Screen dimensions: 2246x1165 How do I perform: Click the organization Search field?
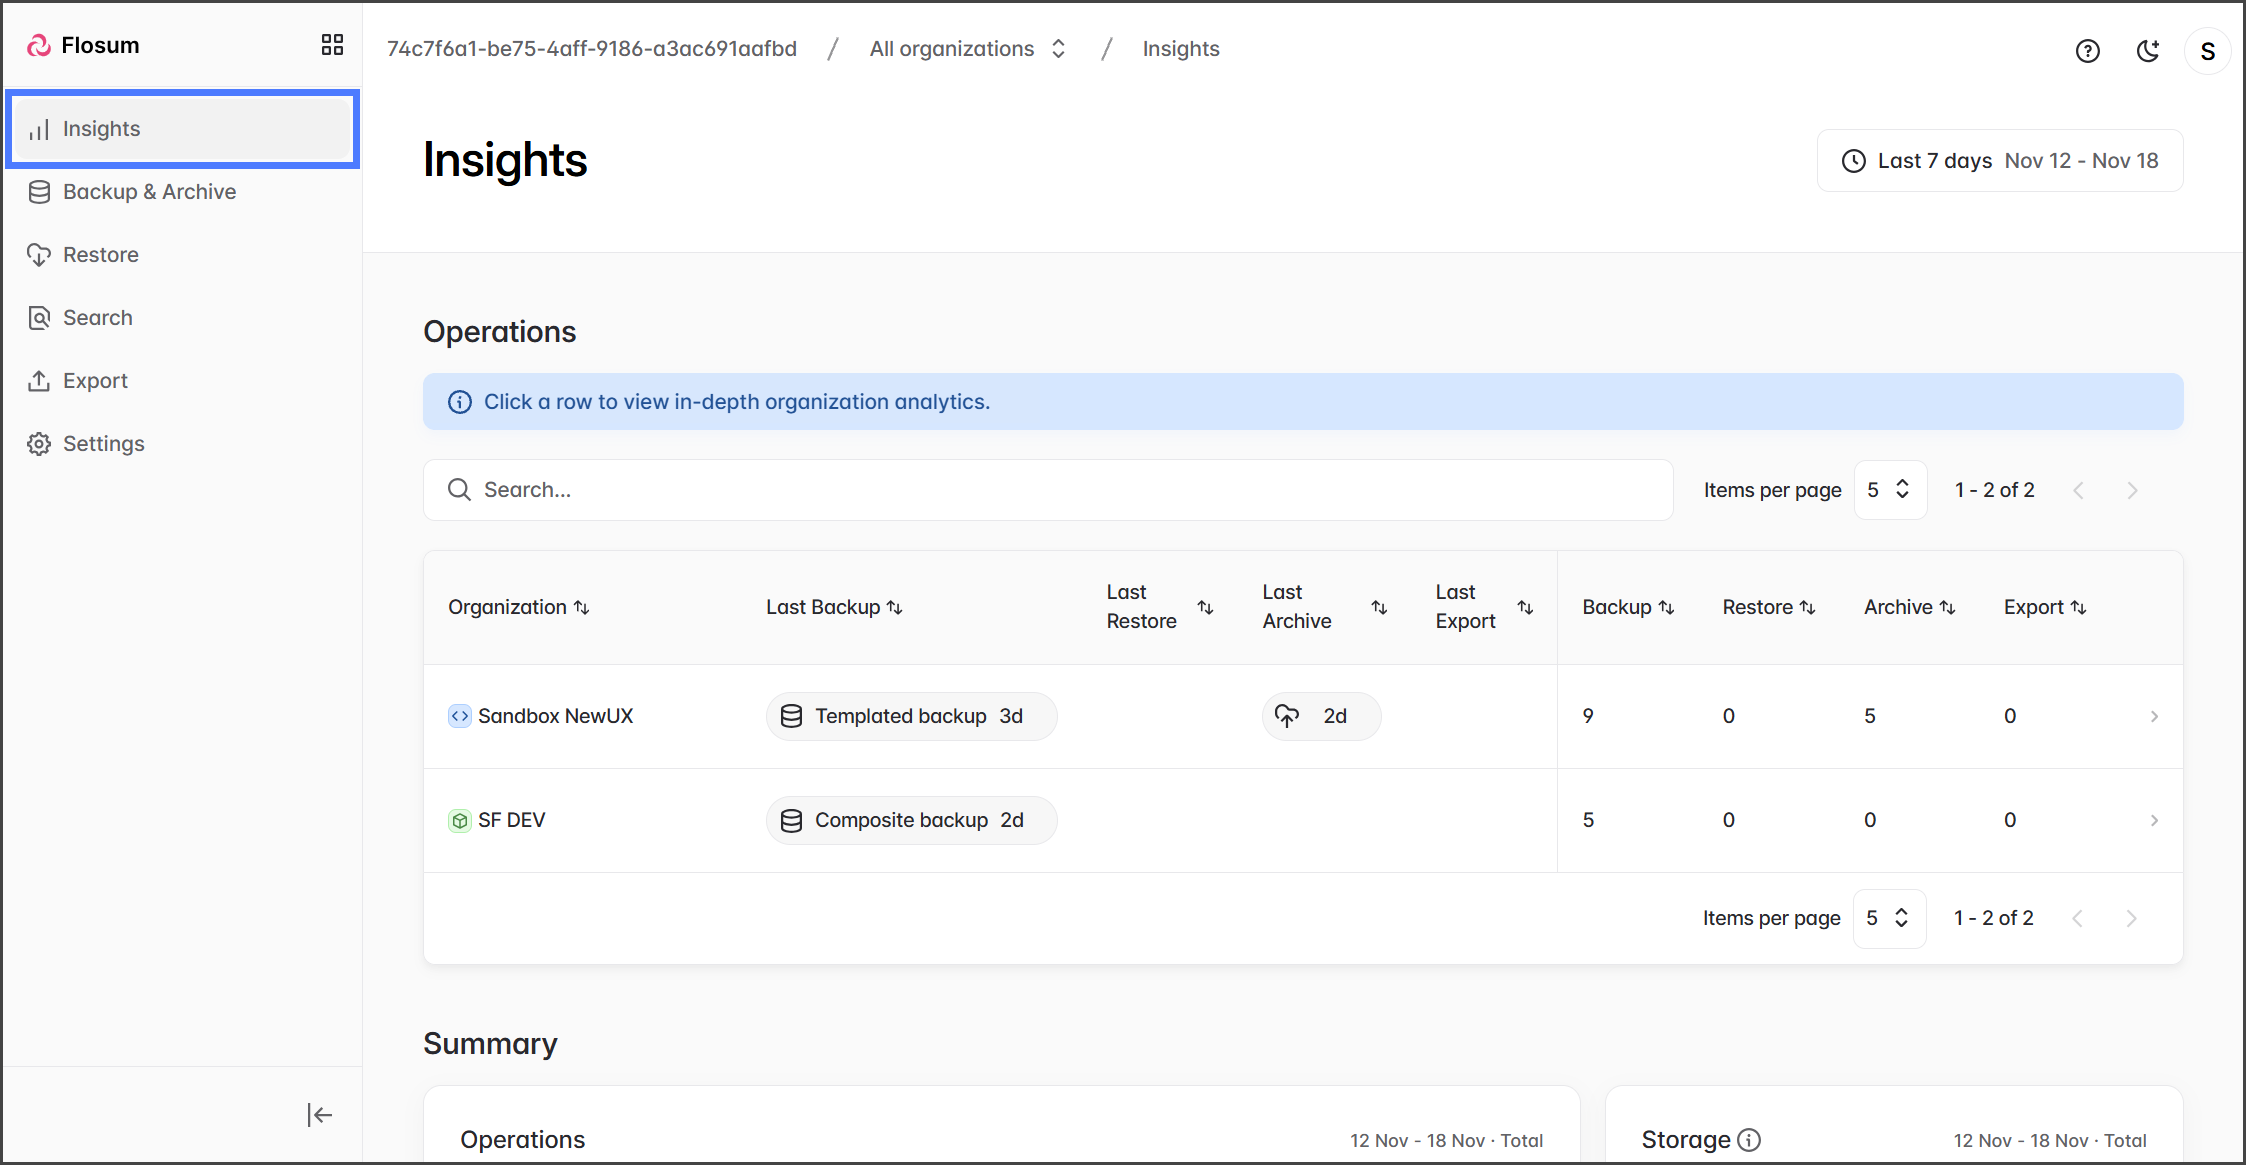point(1047,490)
